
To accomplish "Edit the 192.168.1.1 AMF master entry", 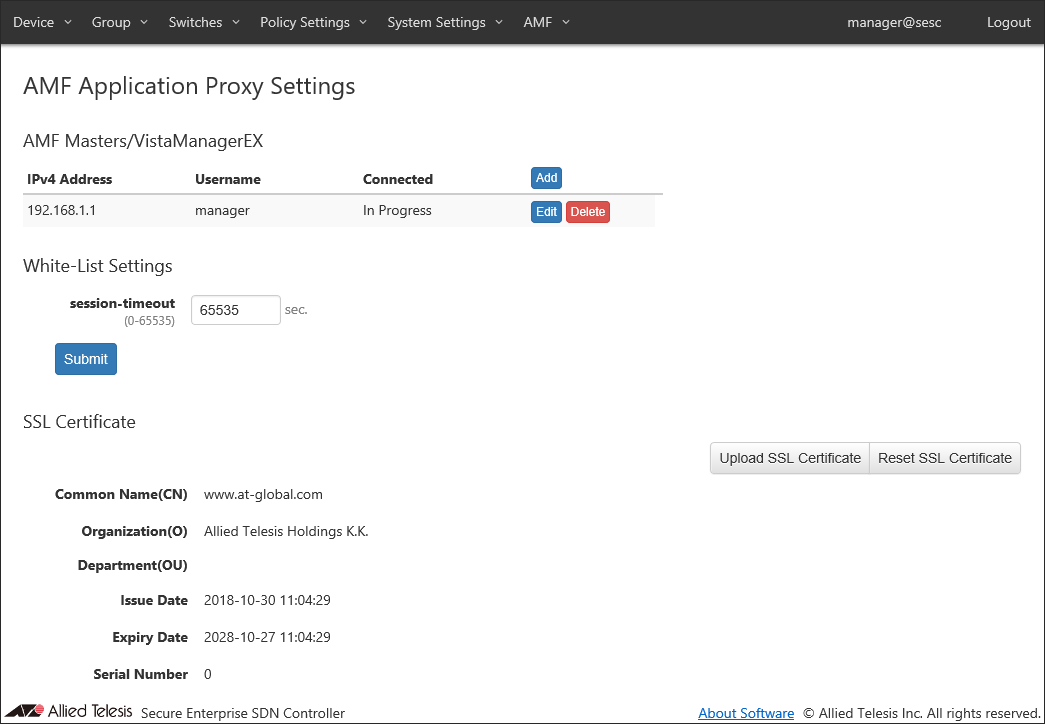I will (546, 212).
